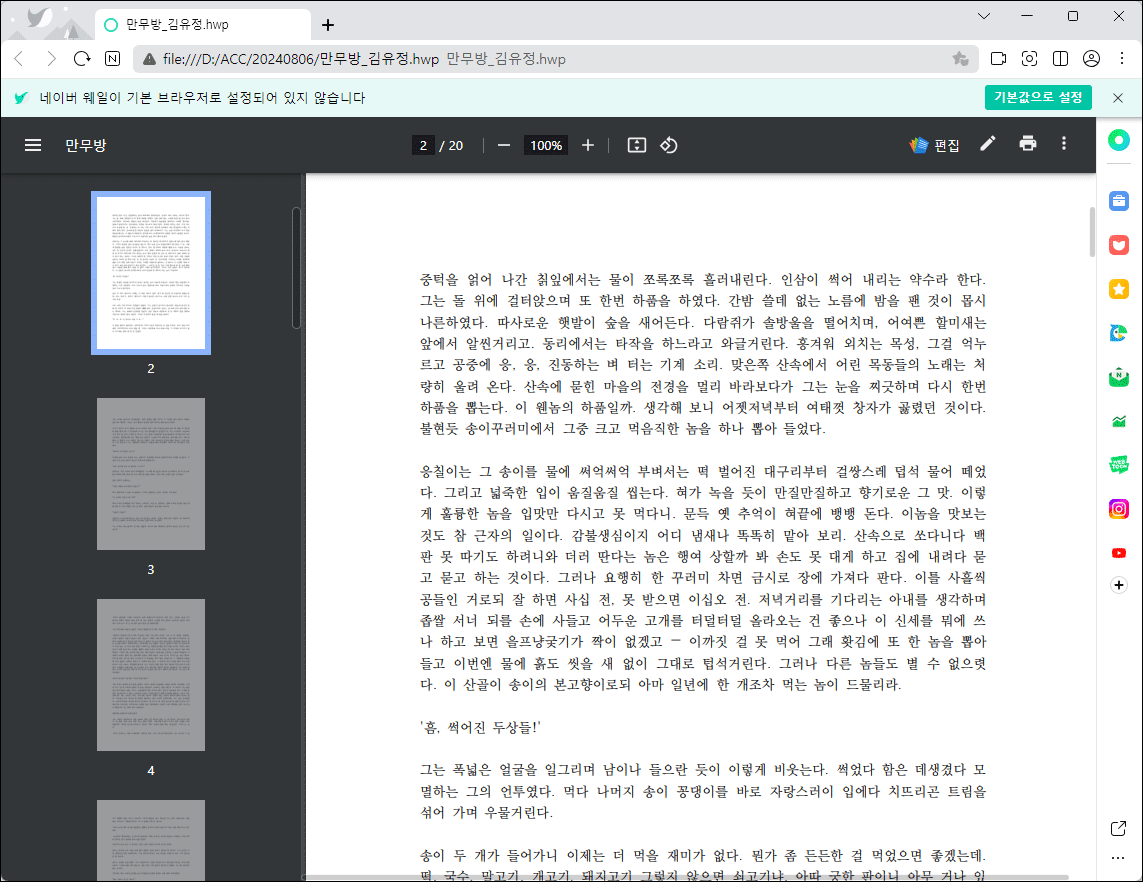This screenshot has height=882, width=1143.
Task: Open the Webtoon sidebar icon
Action: pyautogui.click(x=1118, y=464)
